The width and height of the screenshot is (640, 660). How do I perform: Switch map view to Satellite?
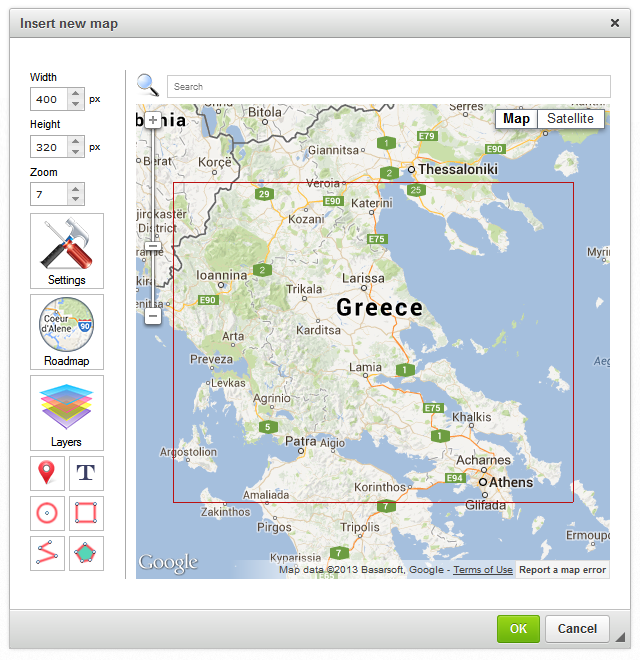pos(570,119)
